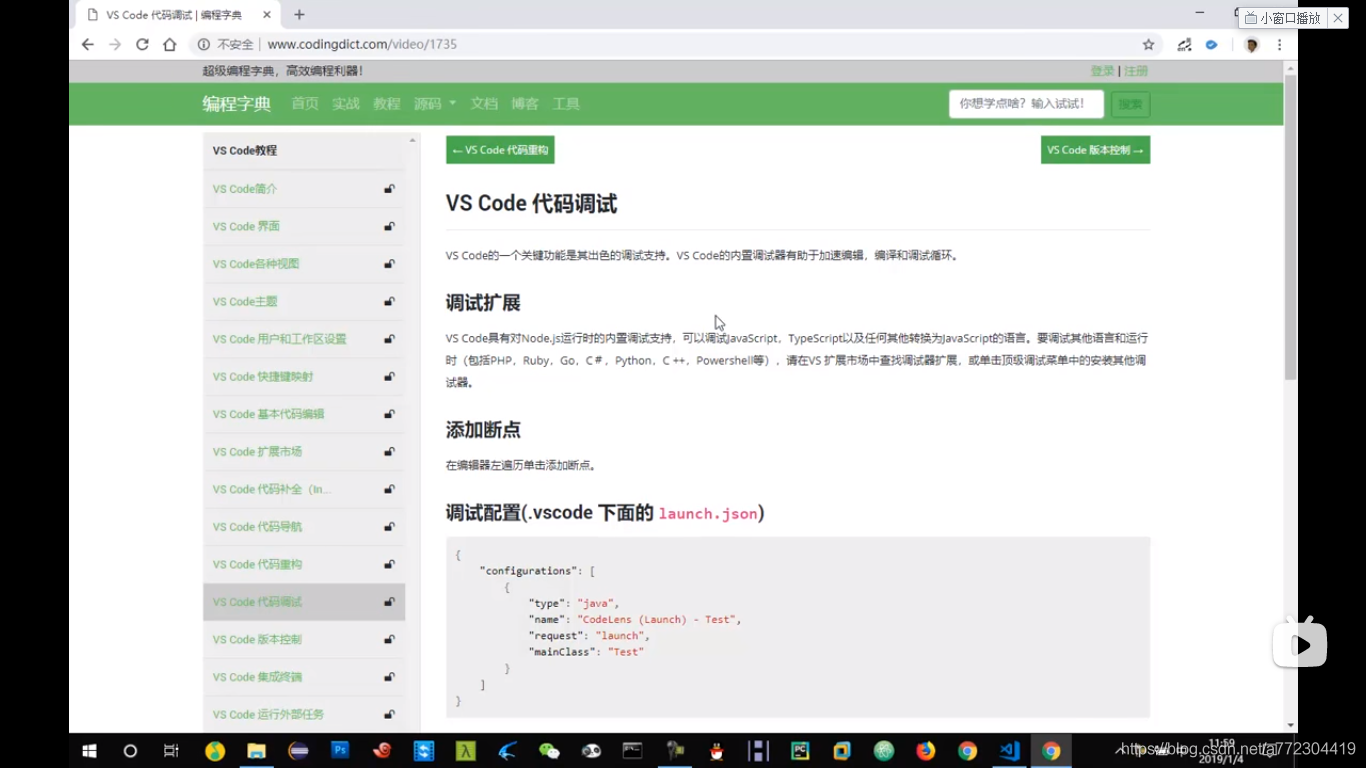Click the blue extension icon in toolbar

click(x=1211, y=44)
